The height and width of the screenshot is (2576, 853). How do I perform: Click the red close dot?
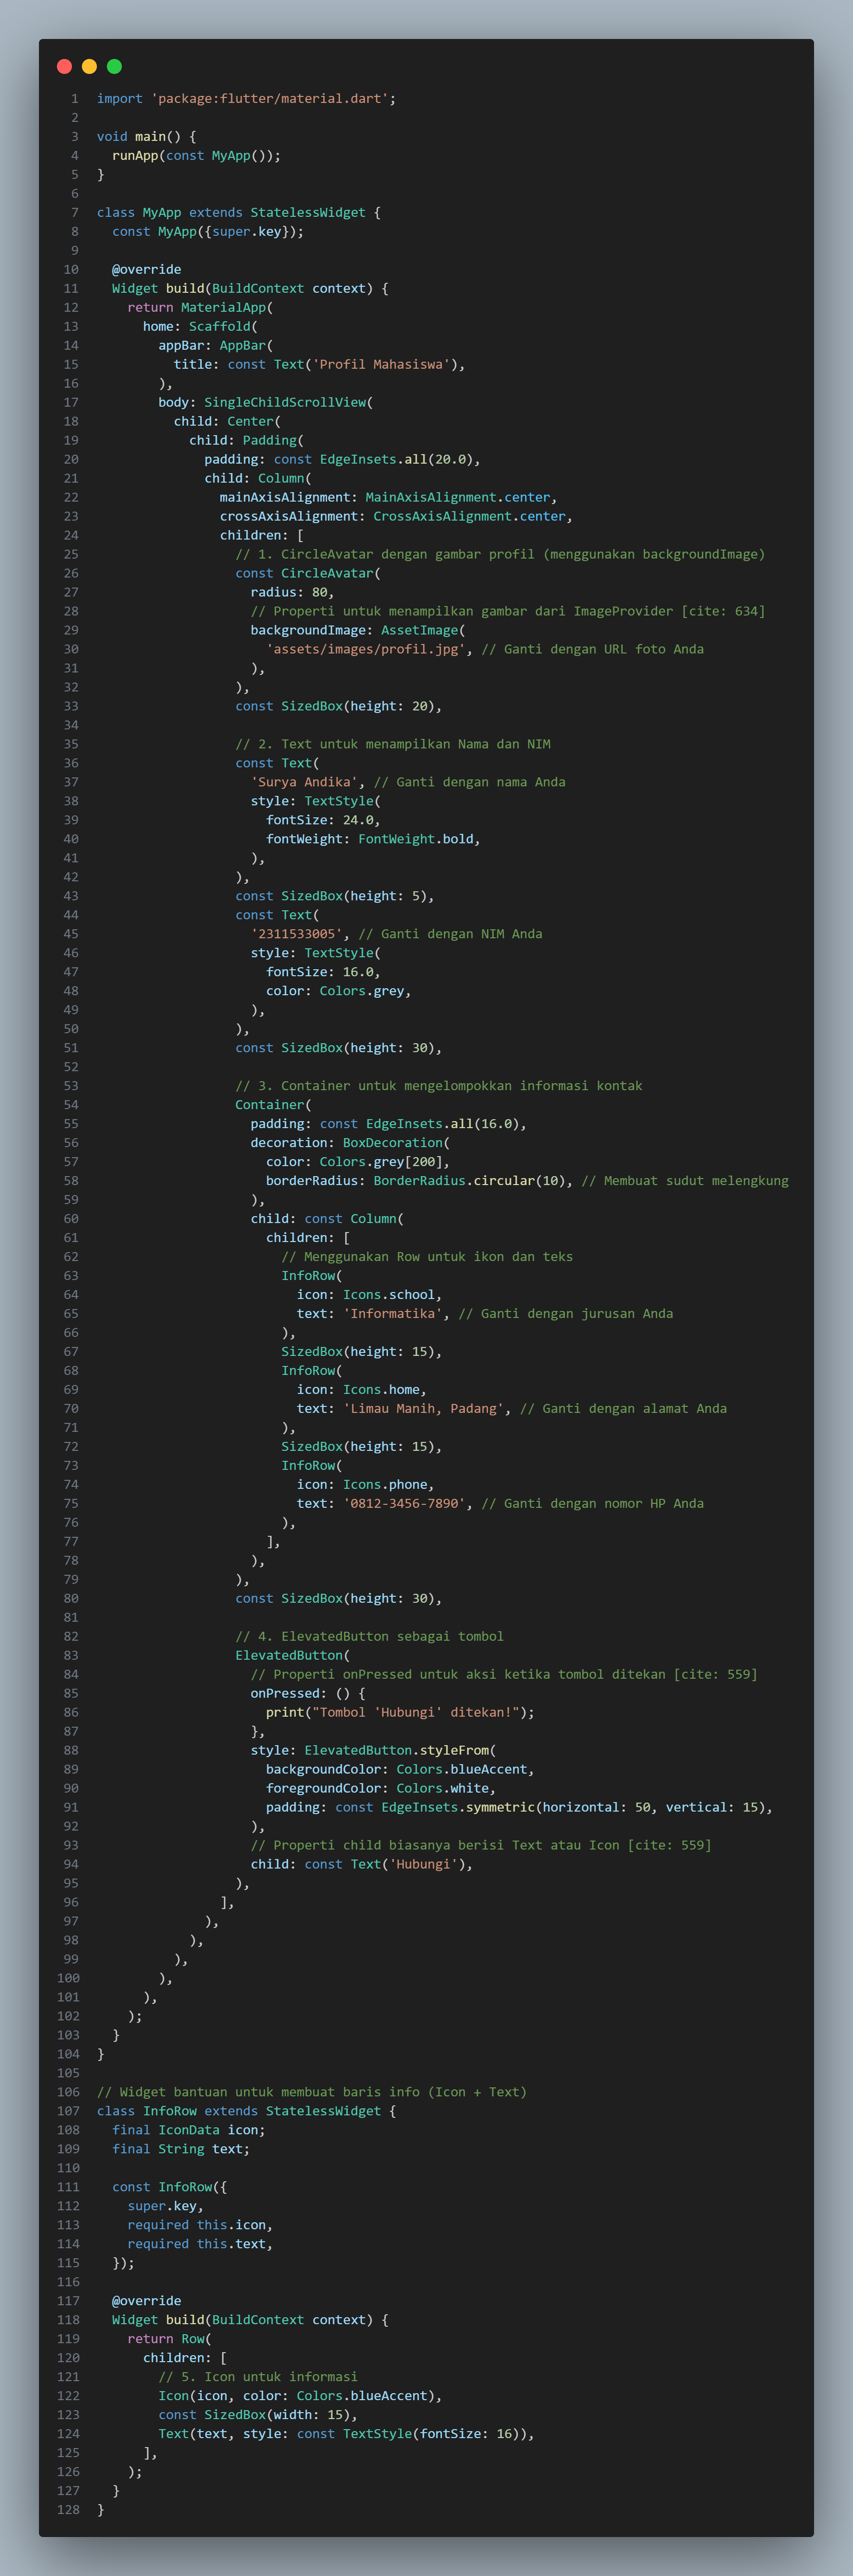pos(64,67)
